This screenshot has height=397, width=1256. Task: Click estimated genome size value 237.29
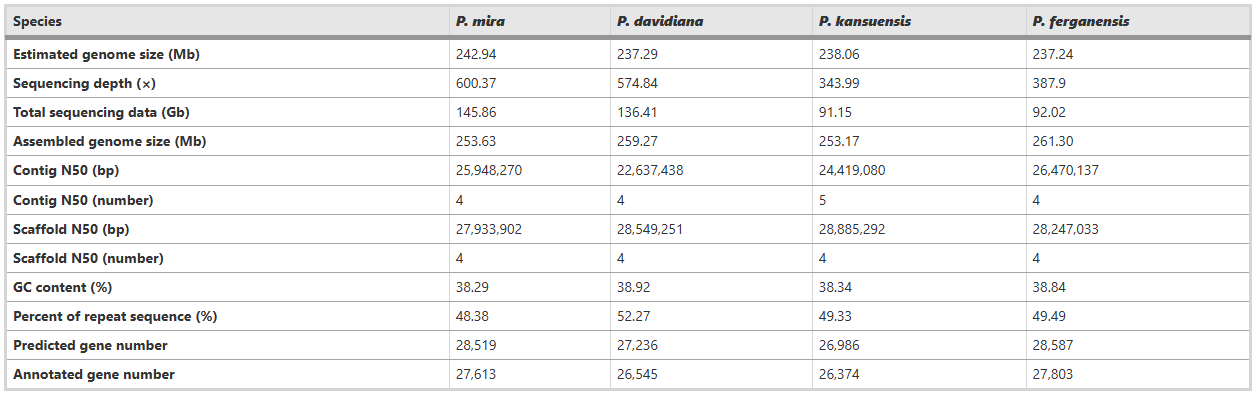[637, 54]
